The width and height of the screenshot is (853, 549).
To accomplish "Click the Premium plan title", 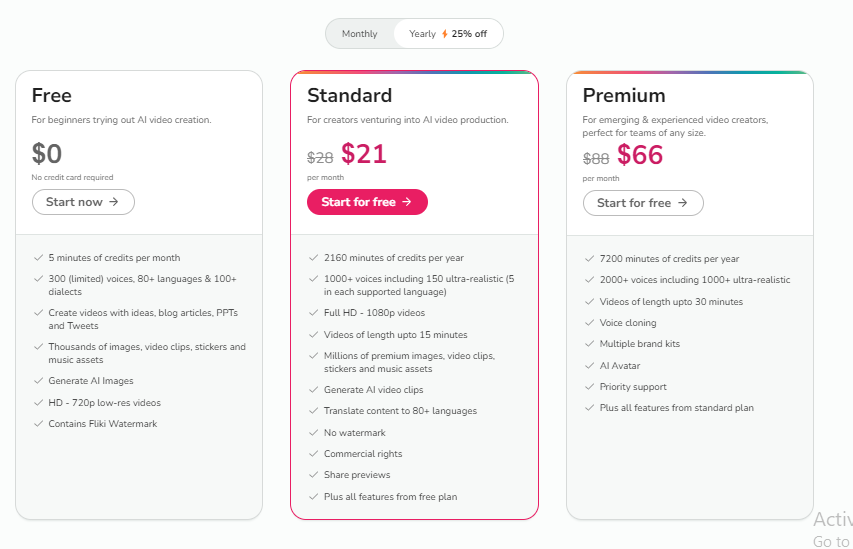I will [x=624, y=95].
